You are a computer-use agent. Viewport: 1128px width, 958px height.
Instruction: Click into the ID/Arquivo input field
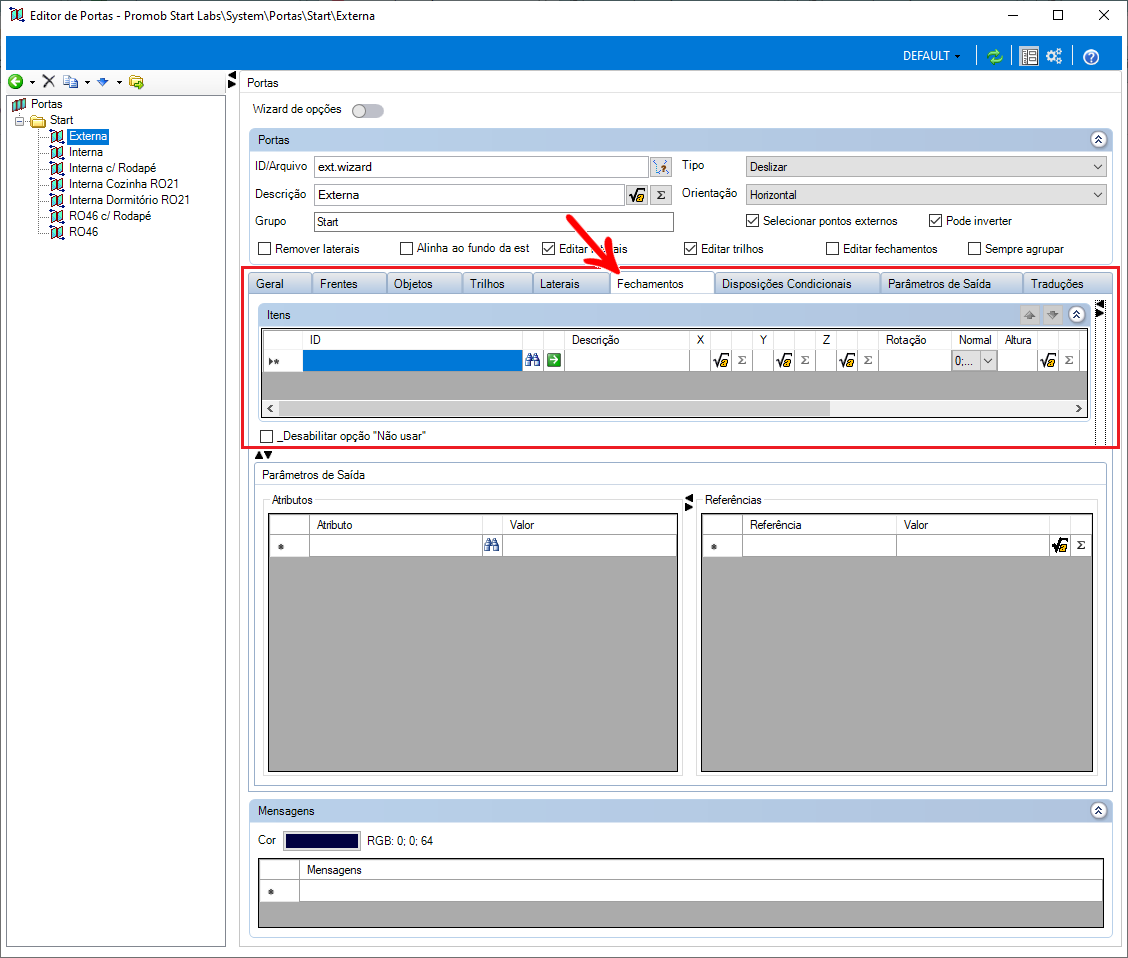tap(481, 167)
